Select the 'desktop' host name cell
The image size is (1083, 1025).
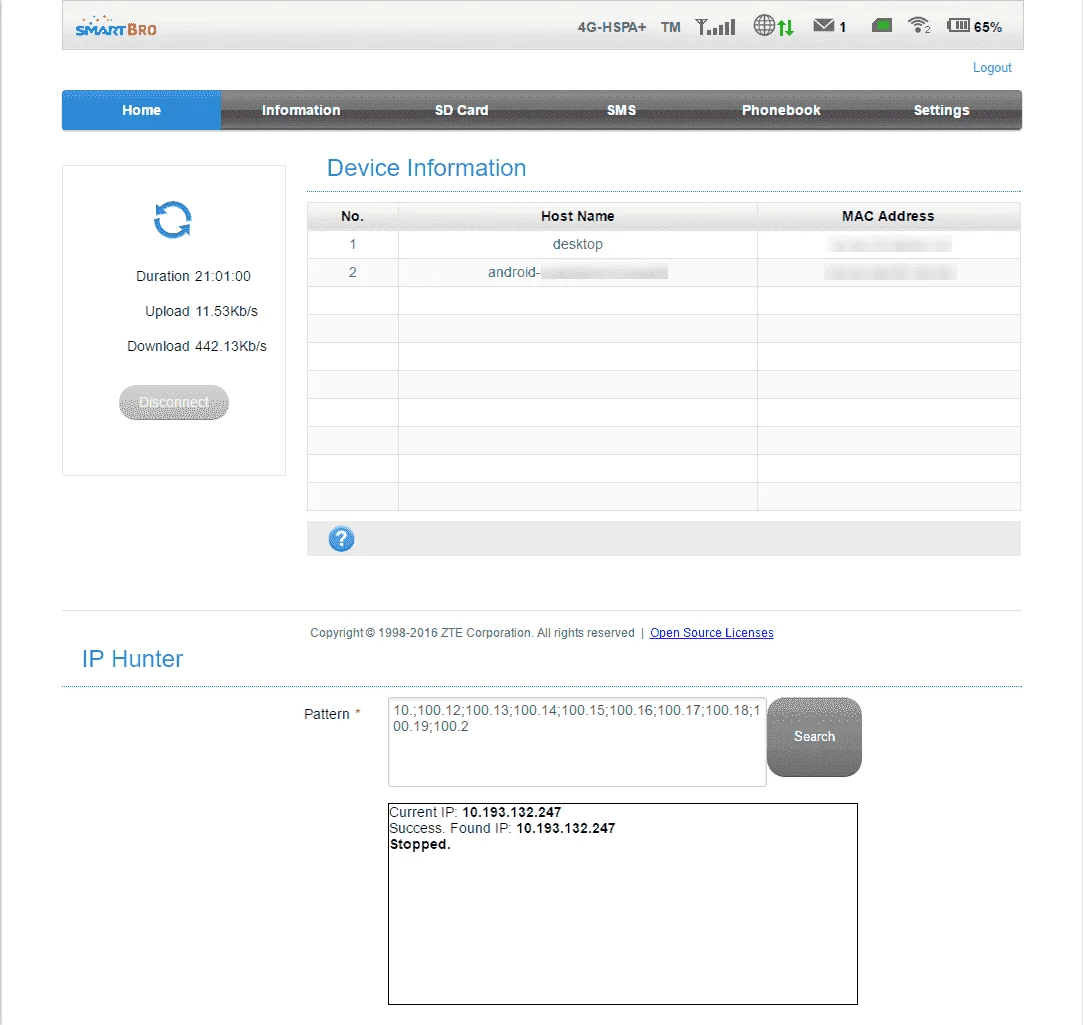577,245
